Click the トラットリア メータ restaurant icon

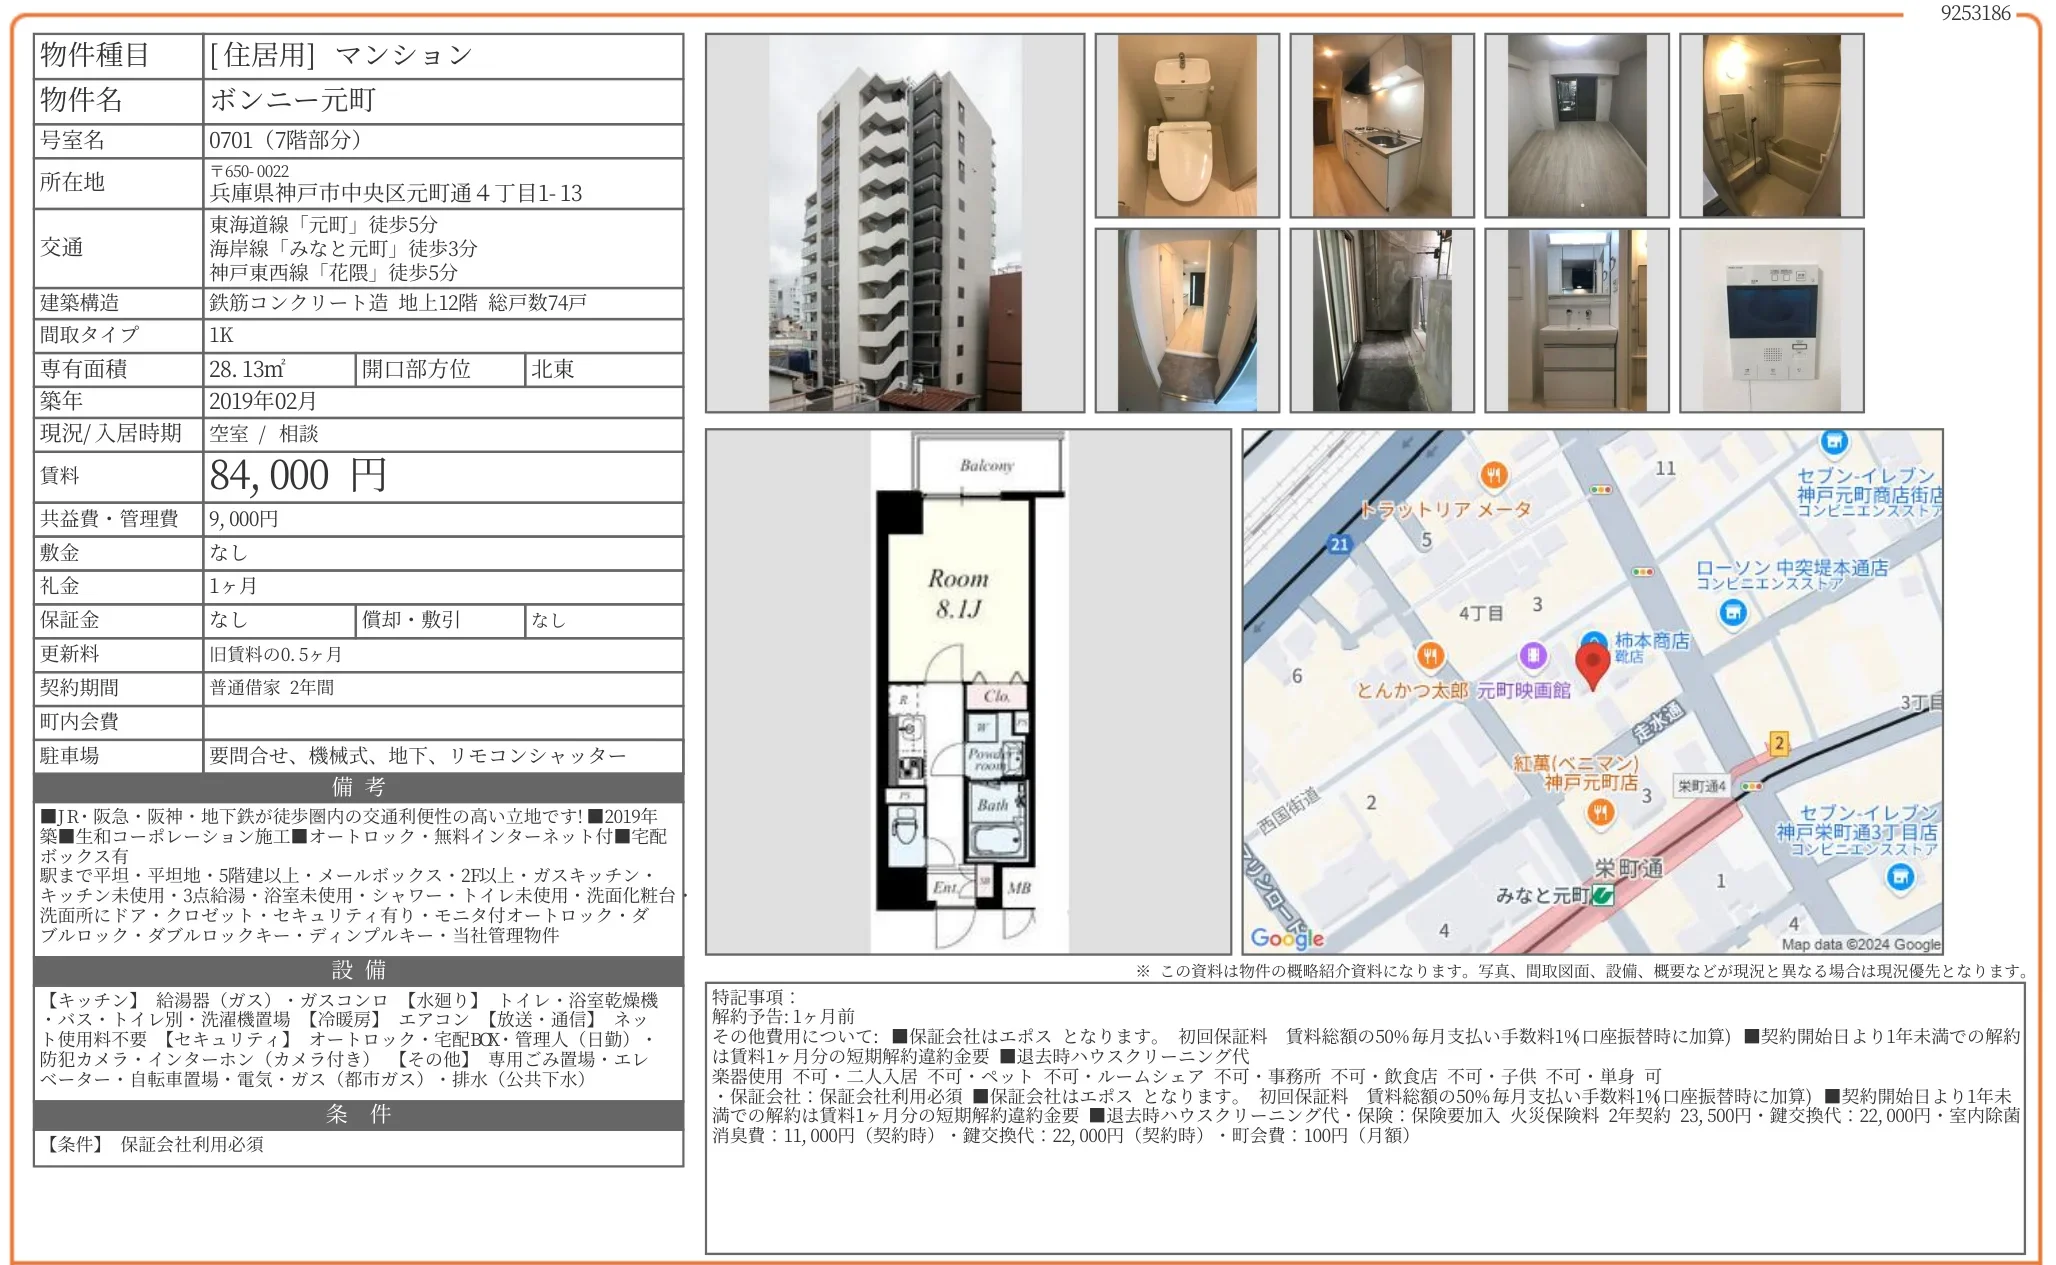point(1492,477)
